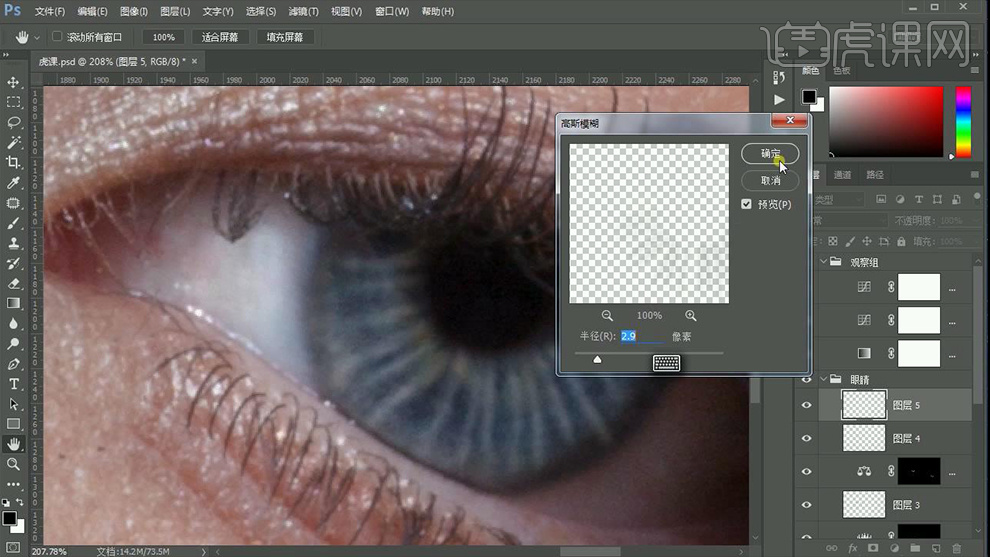990x557 pixels.
Task: Collapse the 眼睛 layer group
Action: pos(824,380)
